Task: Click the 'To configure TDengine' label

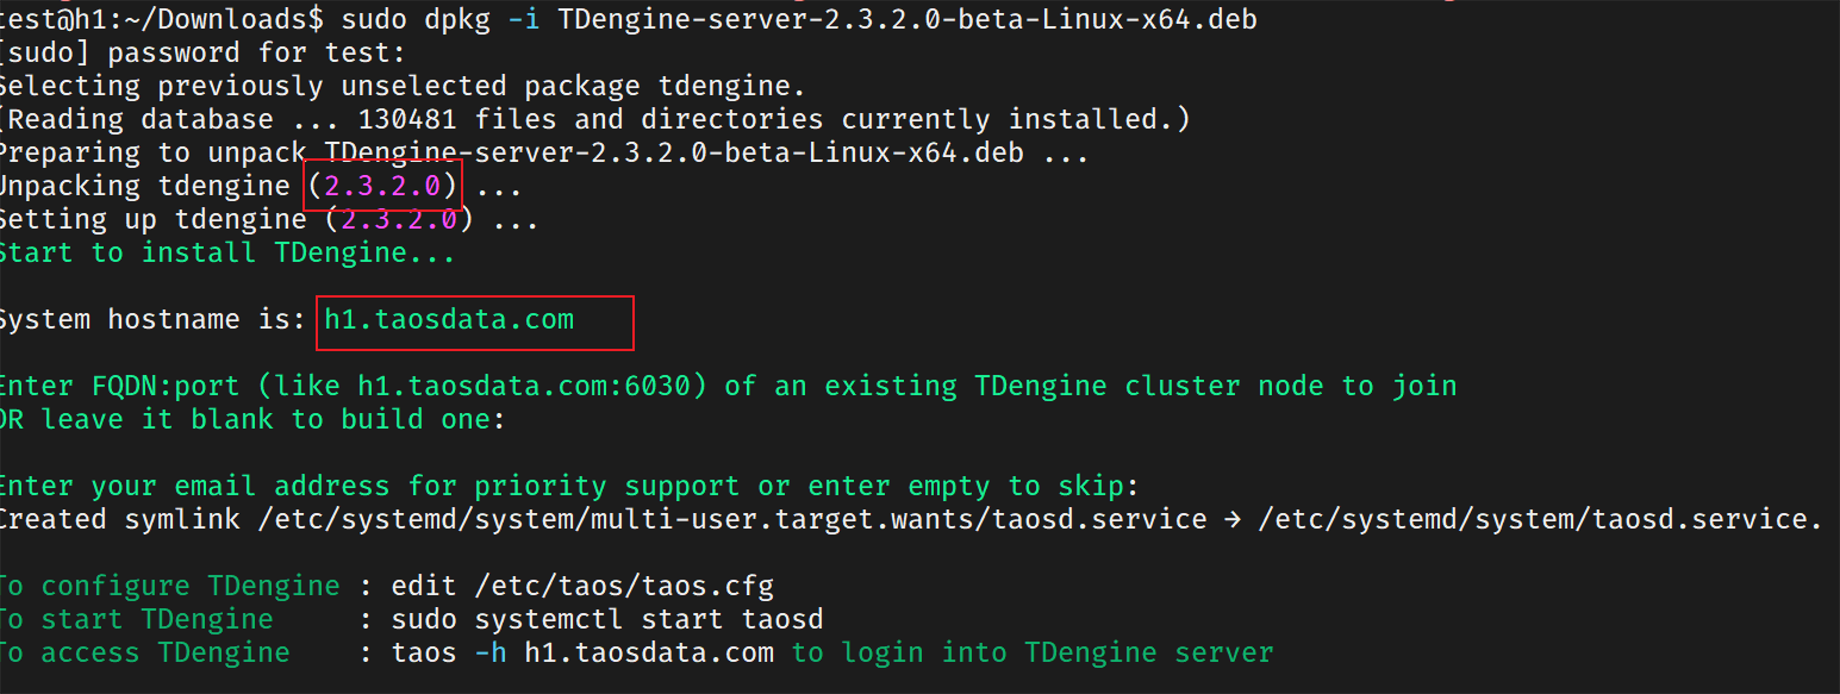Action: point(170,586)
